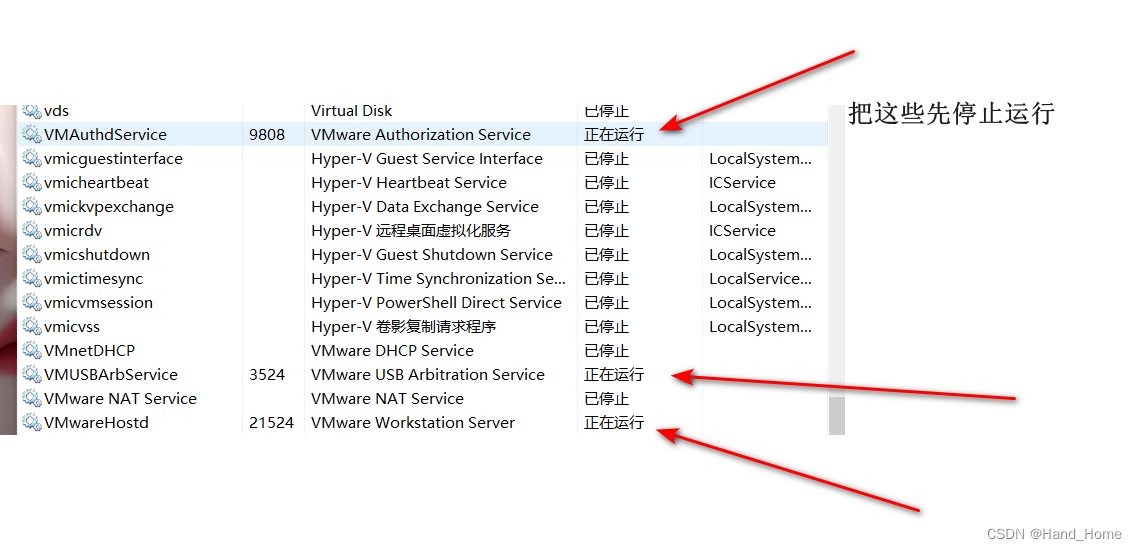
Task: Click 正在运行 status of VMwareHostd
Action: click(613, 422)
